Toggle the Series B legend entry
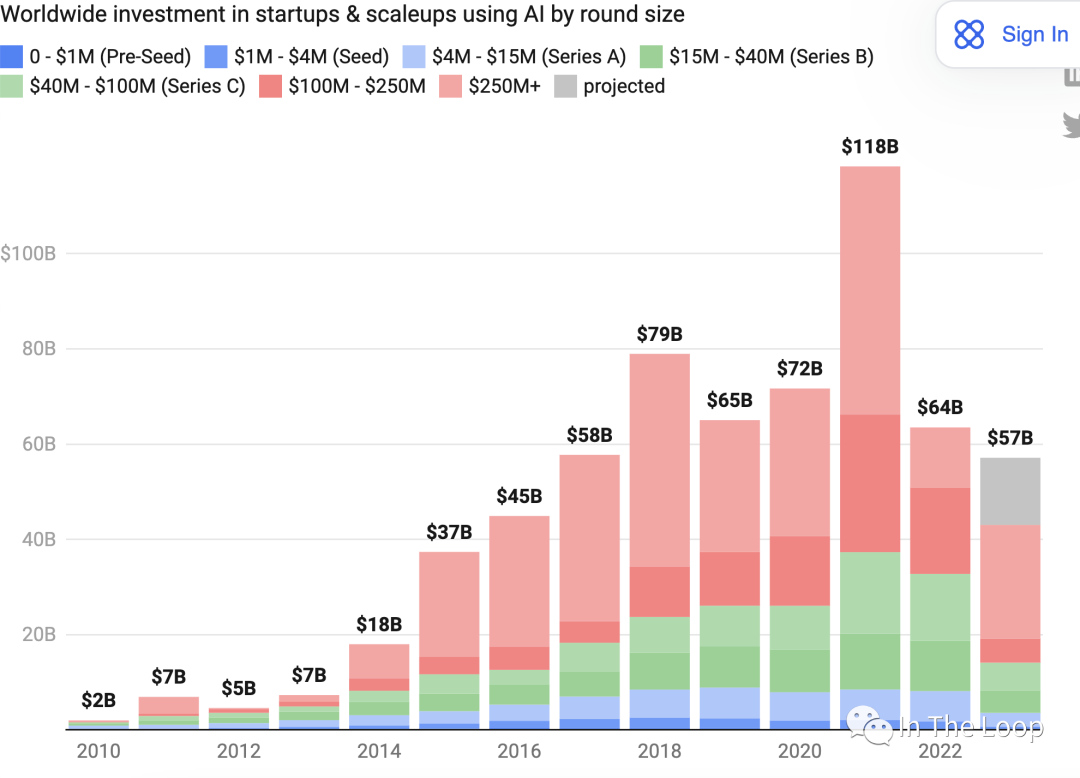The image size is (1080, 778). [756, 56]
